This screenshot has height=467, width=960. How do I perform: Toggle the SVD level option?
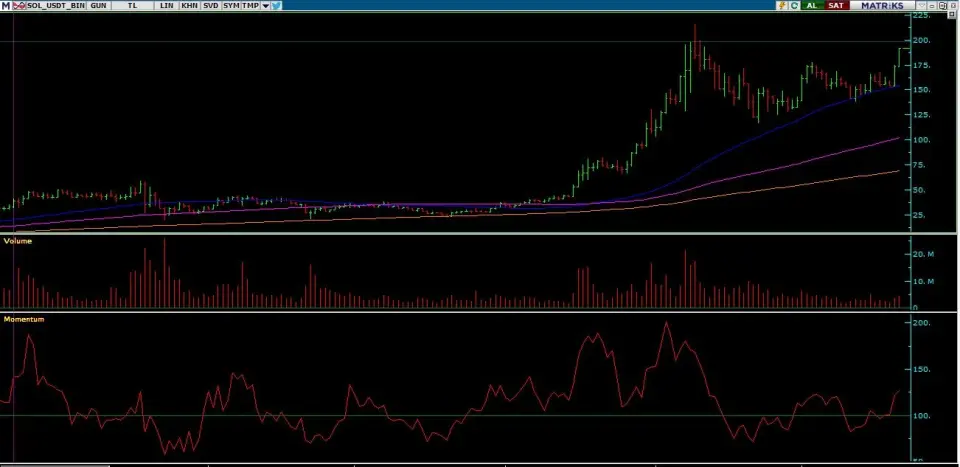pyautogui.click(x=210, y=6)
